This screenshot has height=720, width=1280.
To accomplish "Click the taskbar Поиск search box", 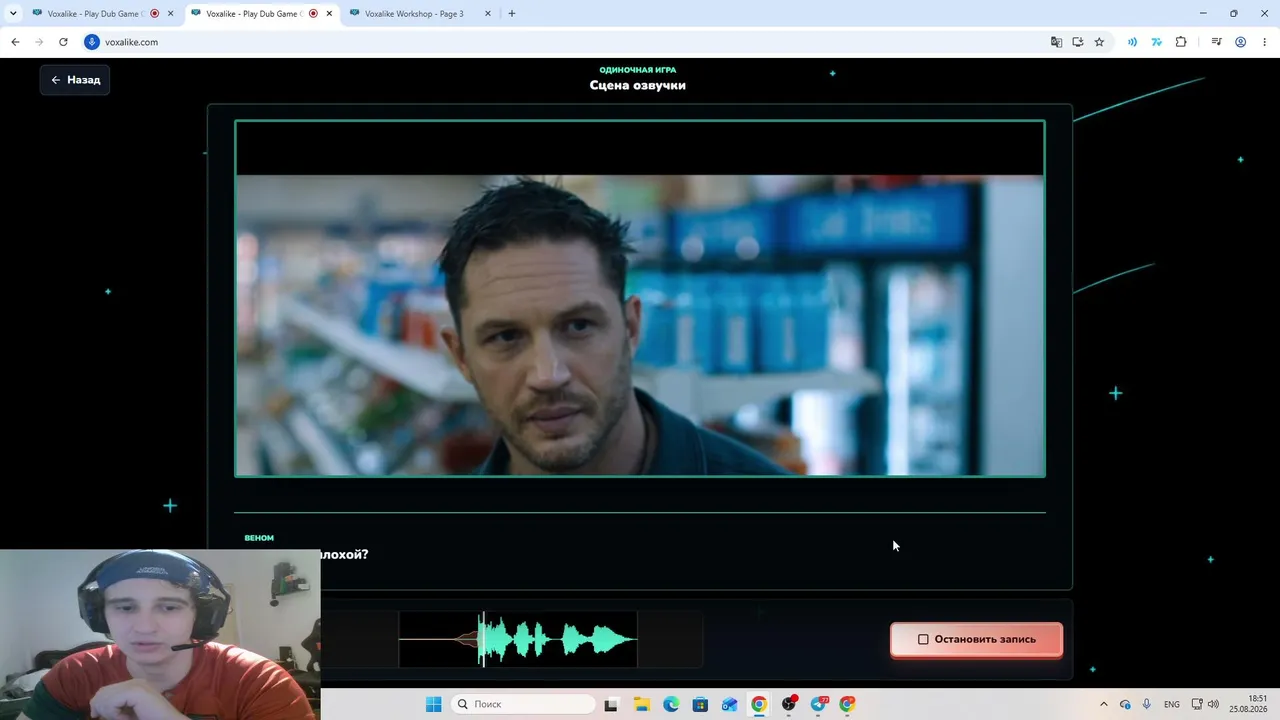I will tap(522, 704).
